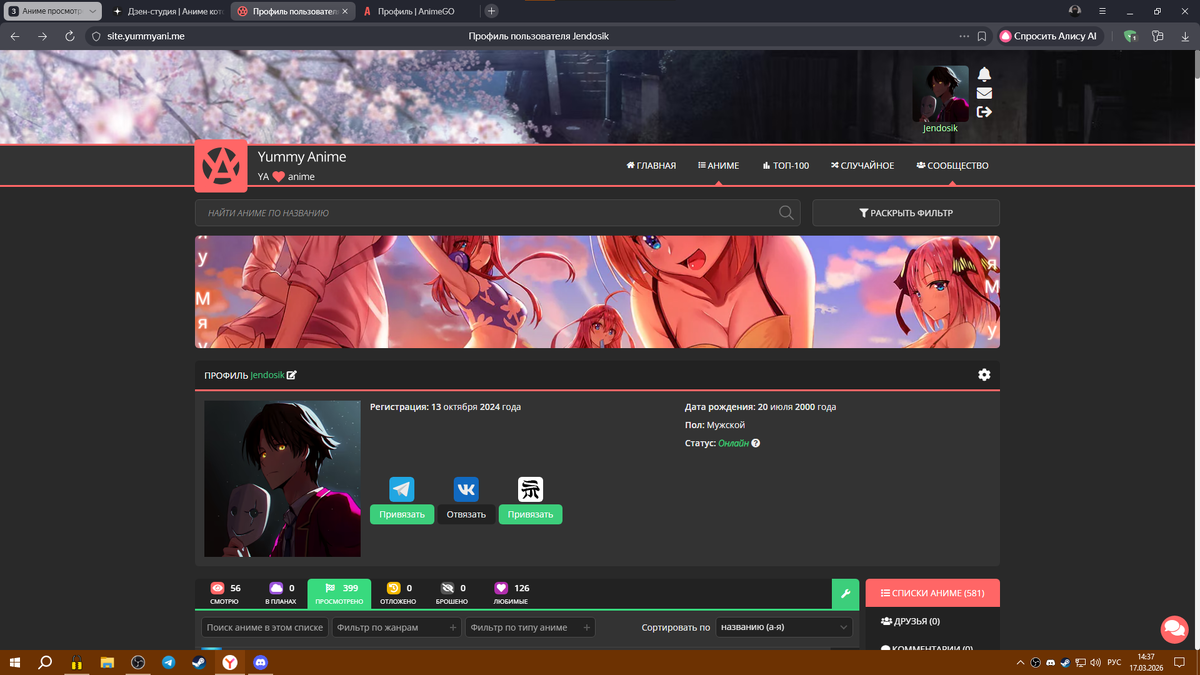
Task: Open Jendosik avatar in header
Action: pyautogui.click(x=940, y=94)
